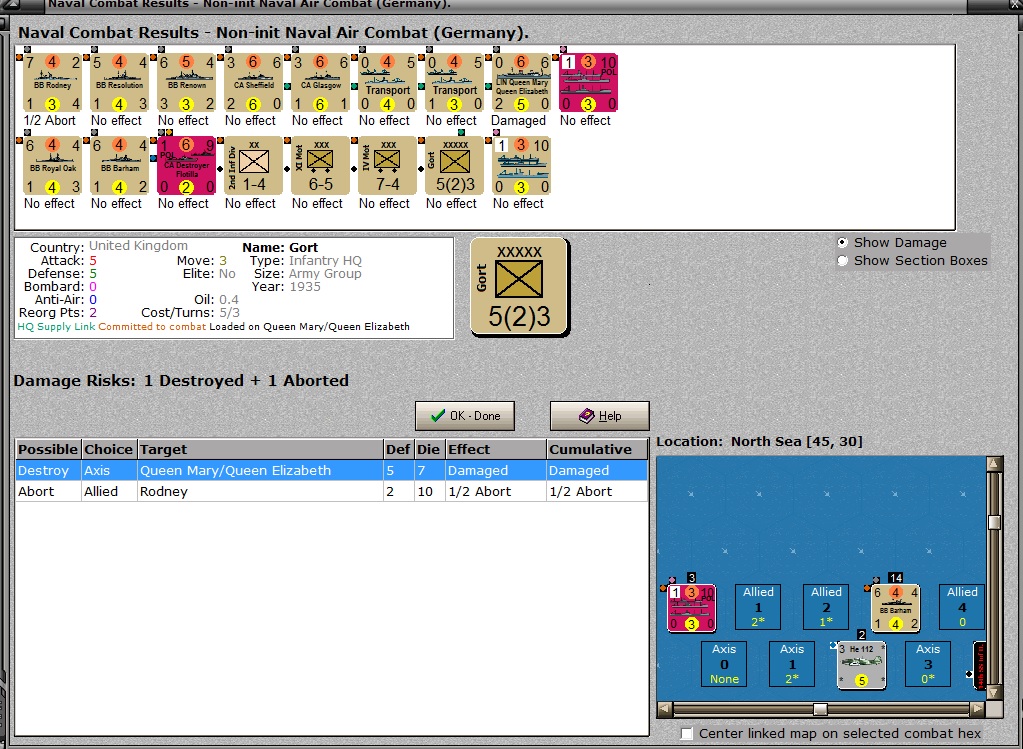The height and width of the screenshot is (749, 1023).
Task: Click the Axis choice cell for Queen Mary
Action: pyautogui.click(x=109, y=470)
